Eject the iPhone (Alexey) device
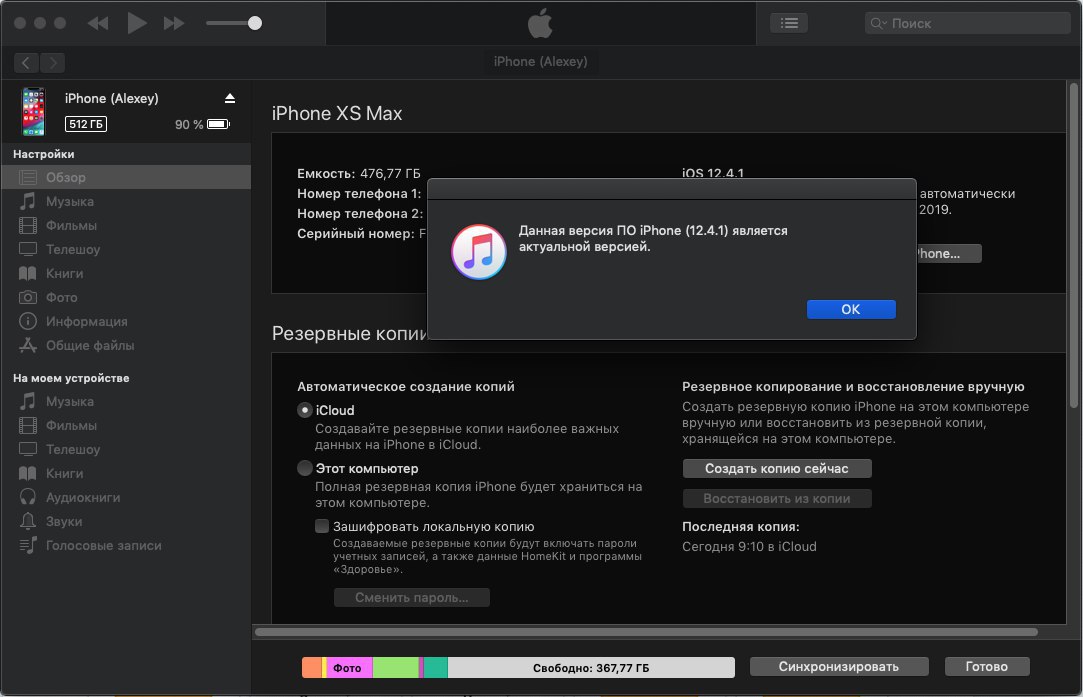Screen dimensions: 1083x697 230,99
